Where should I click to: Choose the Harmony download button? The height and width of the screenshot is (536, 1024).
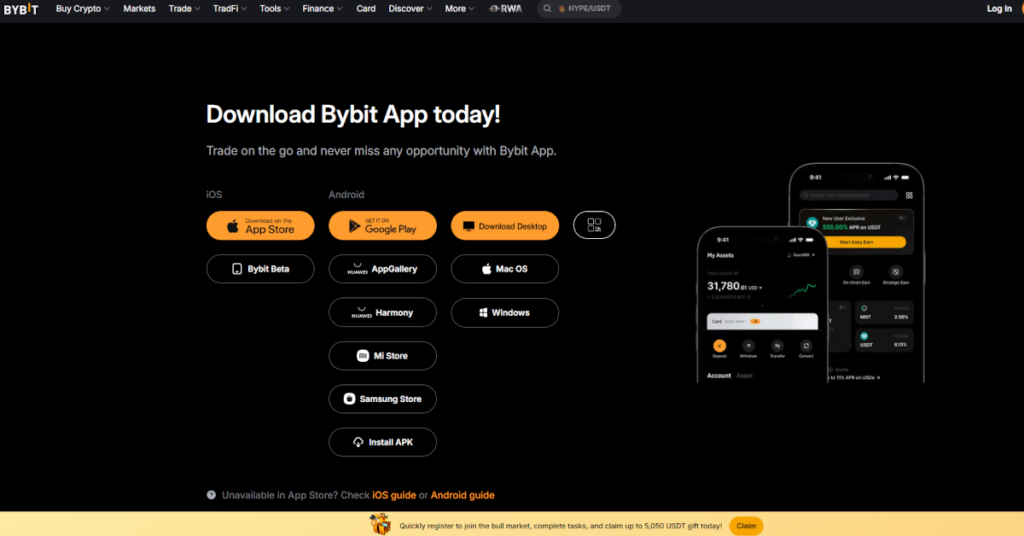tap(382, 313)
